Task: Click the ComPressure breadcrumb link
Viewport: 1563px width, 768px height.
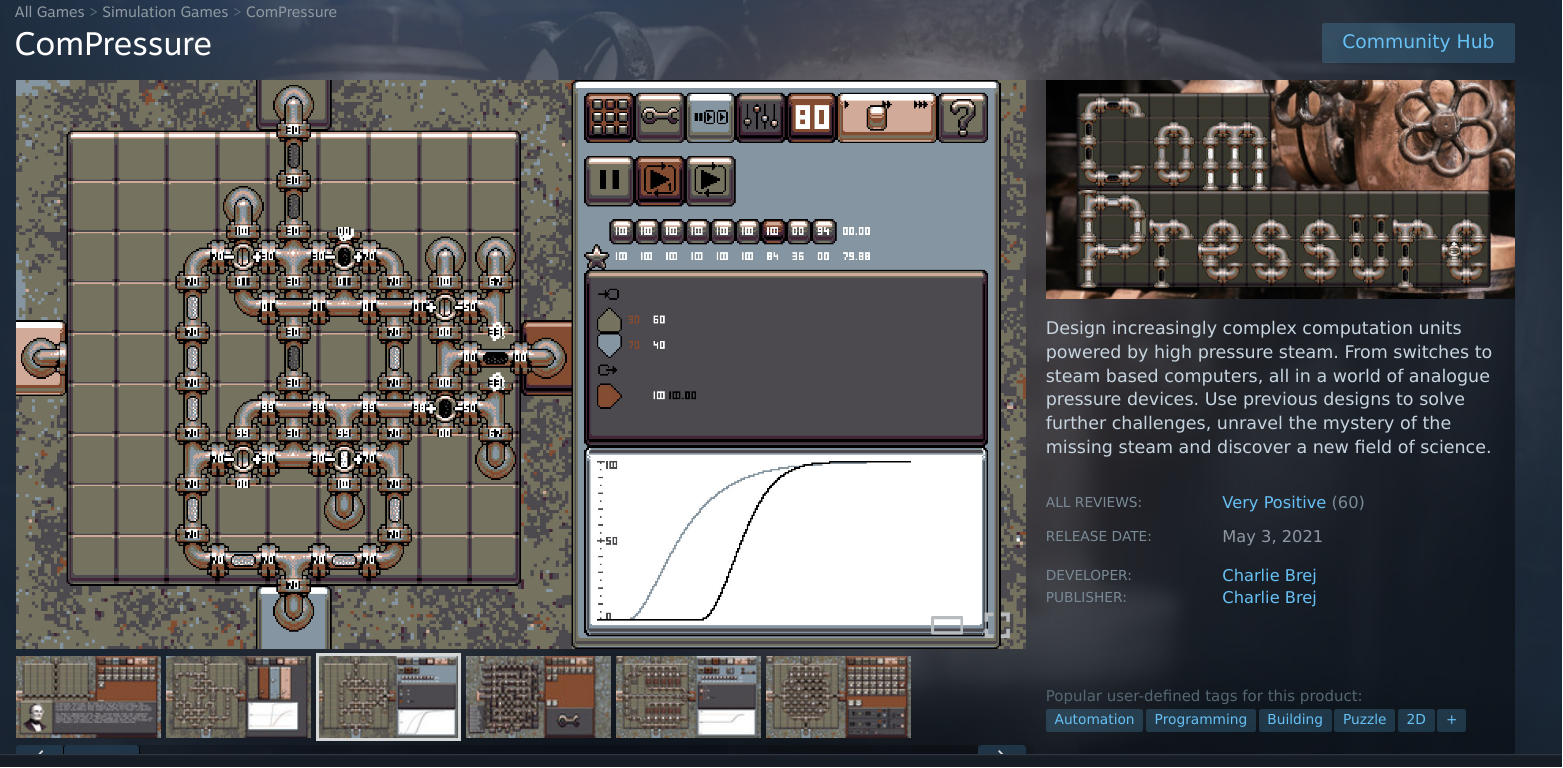Action: 291,12
